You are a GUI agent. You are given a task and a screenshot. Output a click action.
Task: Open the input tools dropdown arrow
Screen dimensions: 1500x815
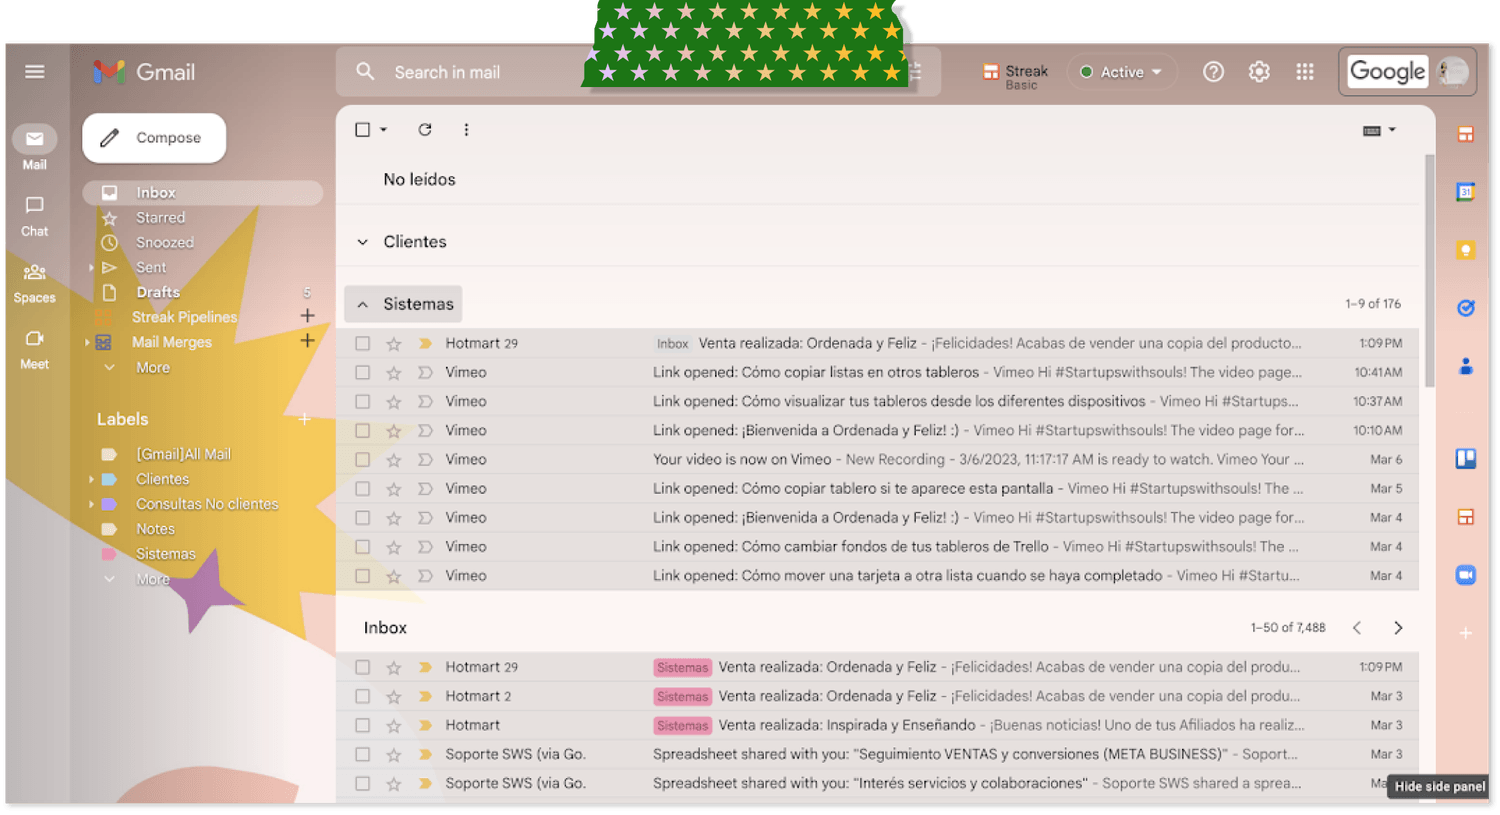click(1392, 130)
